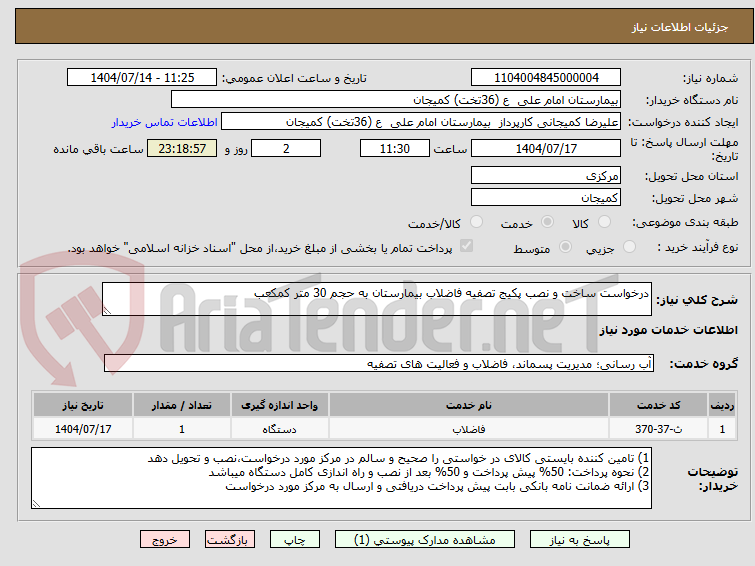755x566 pixels.
Task: Click the توضیحات خریدار text area
Action: click(341, 478)
